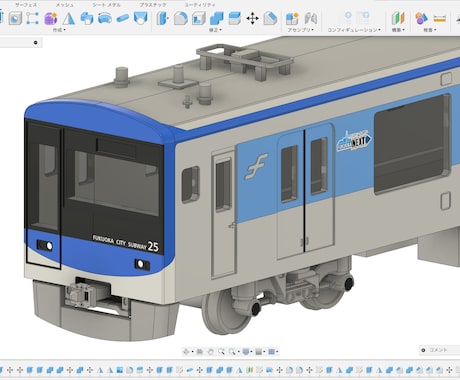Open the Viewports layout menu
Image resolution: width=460 pixels, height=380 pixels.
pos(272,351)
